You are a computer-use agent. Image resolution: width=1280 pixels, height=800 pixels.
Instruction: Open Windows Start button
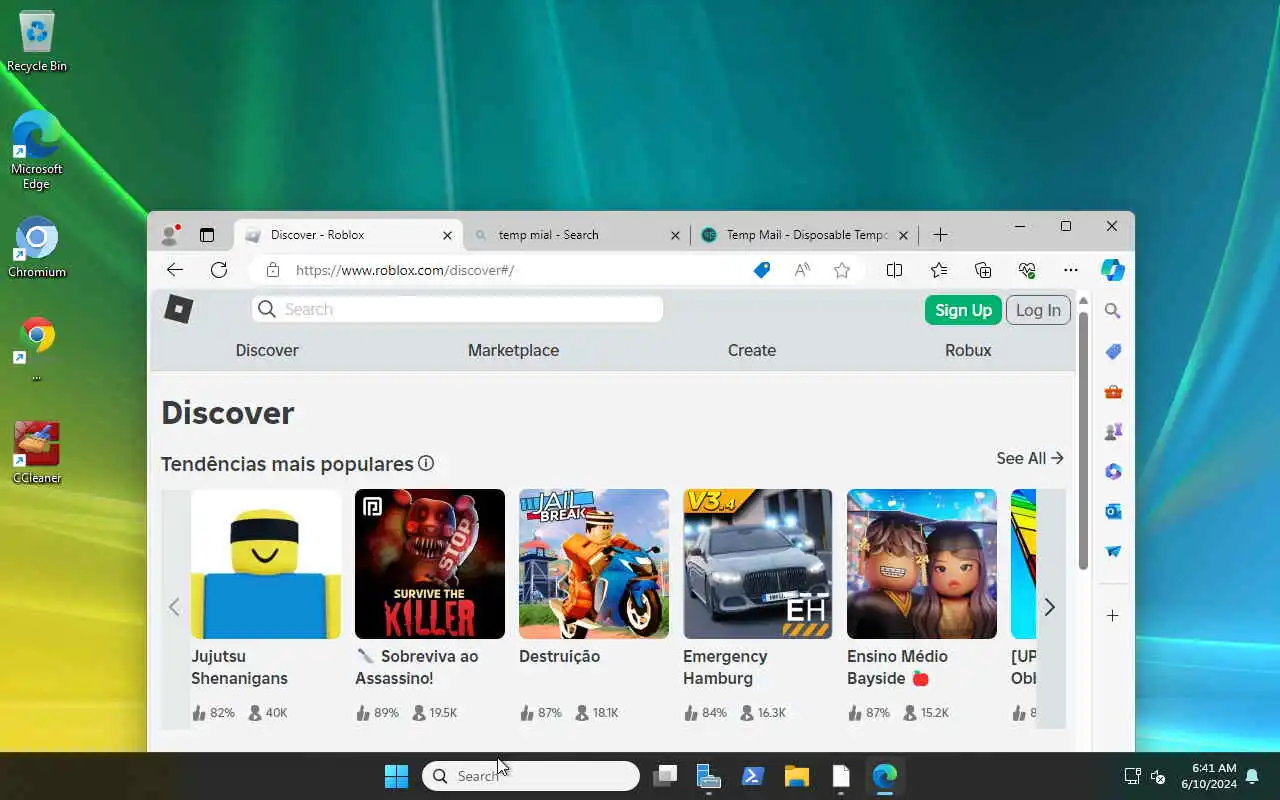397,776
